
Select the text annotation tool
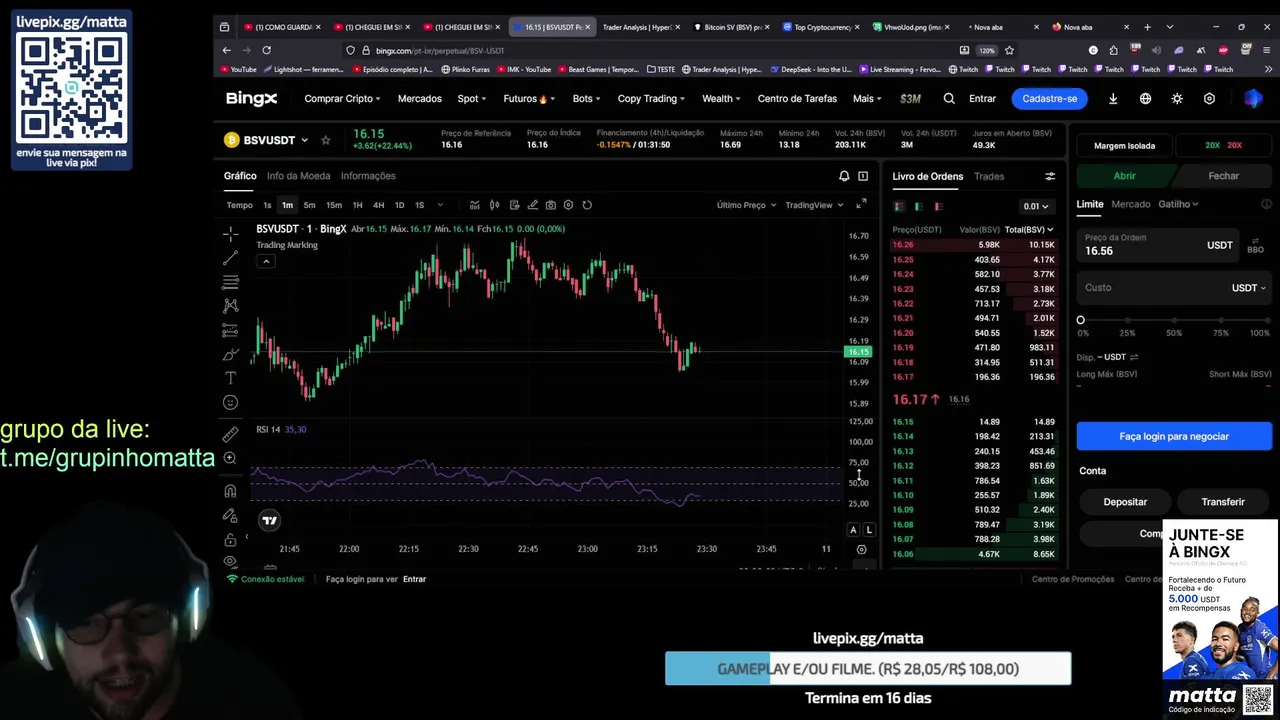[230, 378]
